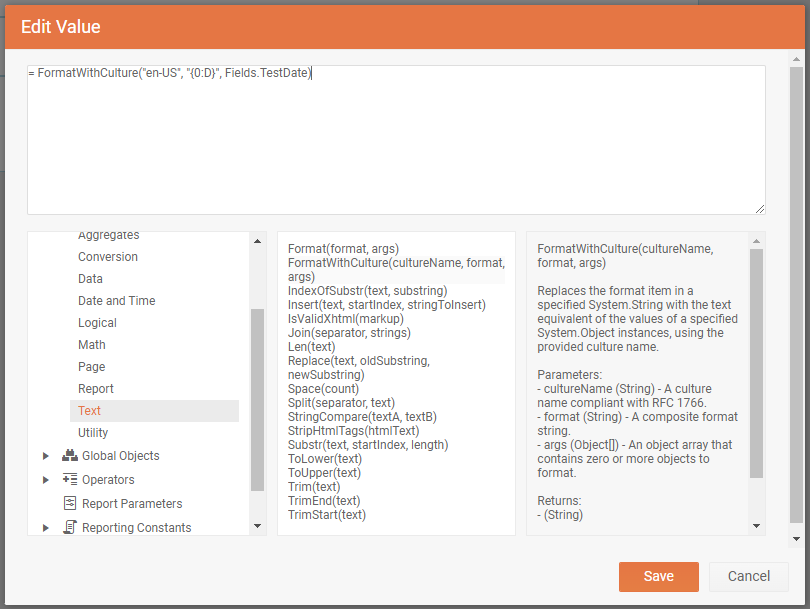
Task: Expand the Operators tree node
Action: (46, 480)
